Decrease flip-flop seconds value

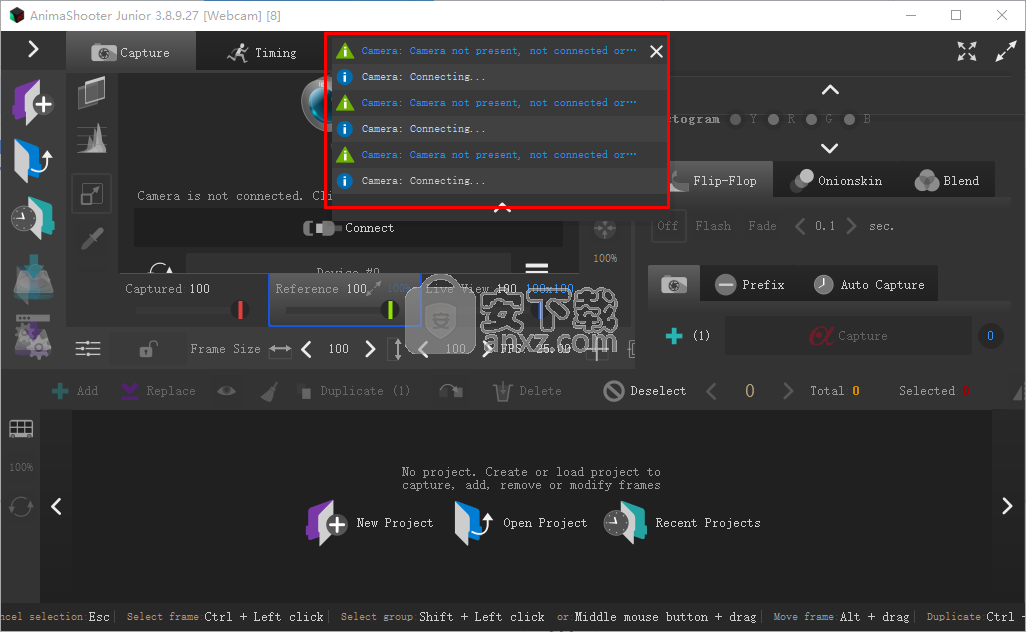pyautogui.click(x=800, y=226)
